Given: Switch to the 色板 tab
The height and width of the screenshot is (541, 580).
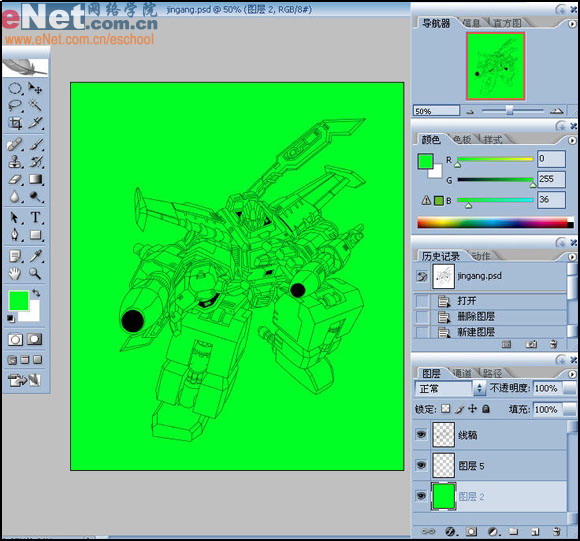Looking at the screenshot, I should coord(462,140).
